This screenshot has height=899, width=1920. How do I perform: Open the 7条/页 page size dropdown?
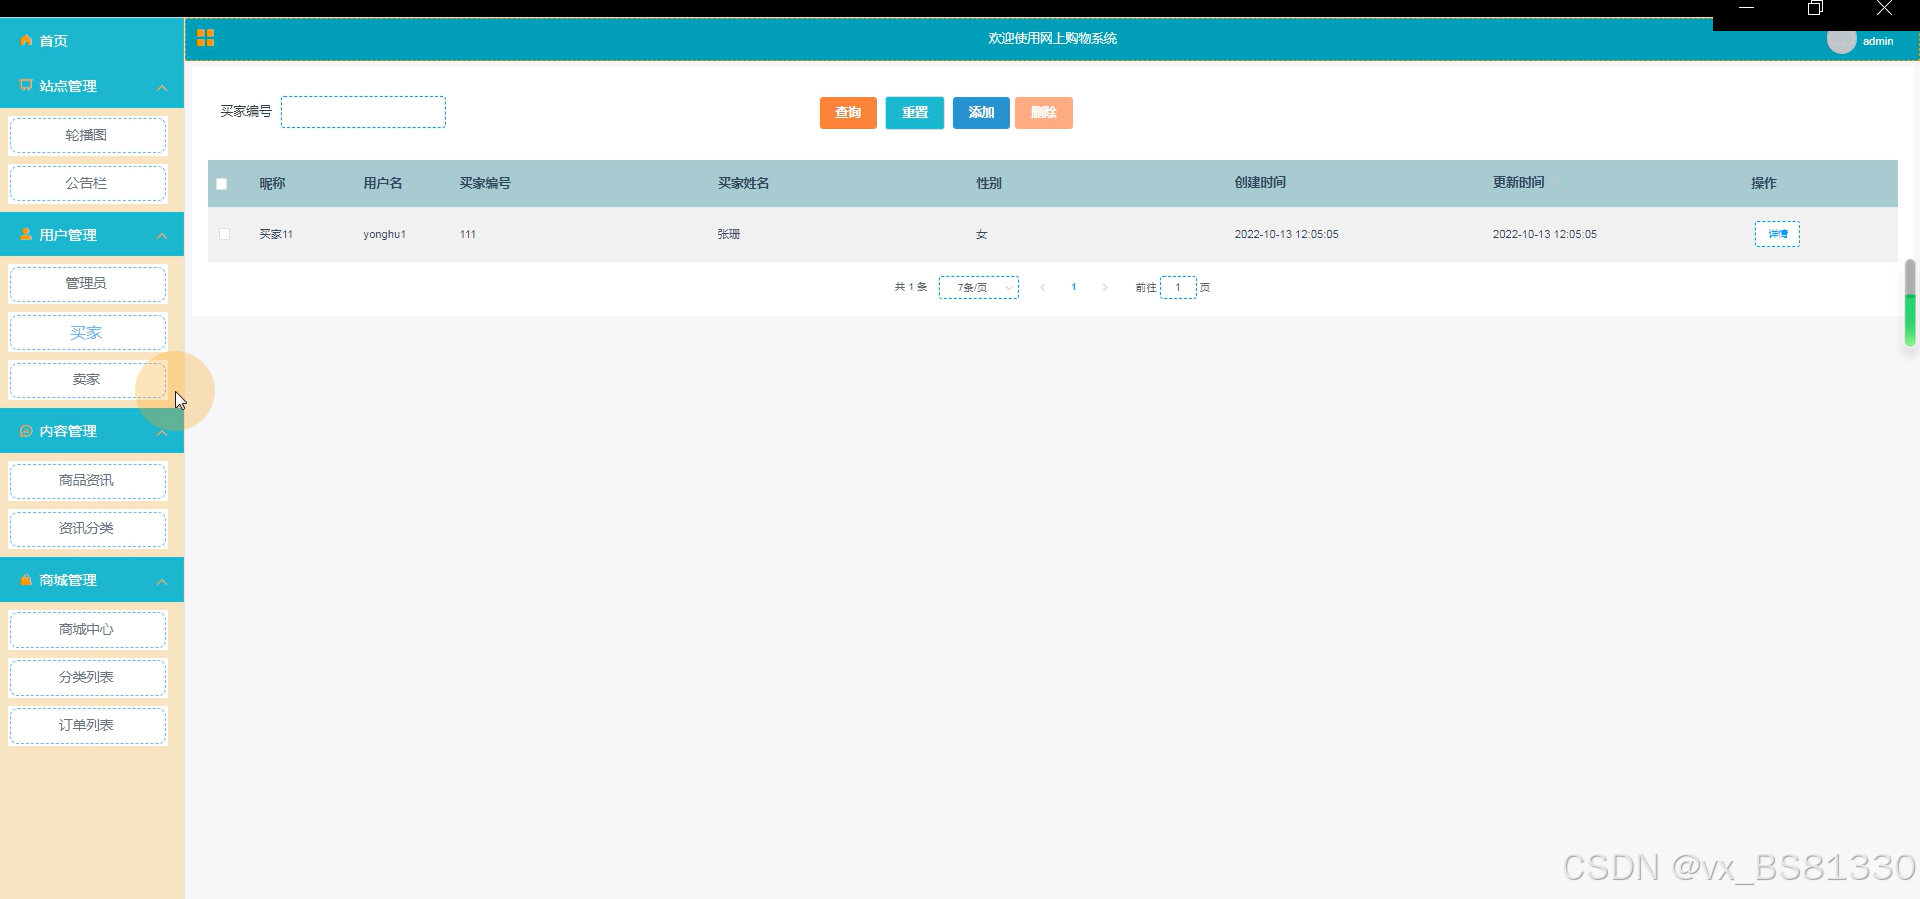coord(979,287)
